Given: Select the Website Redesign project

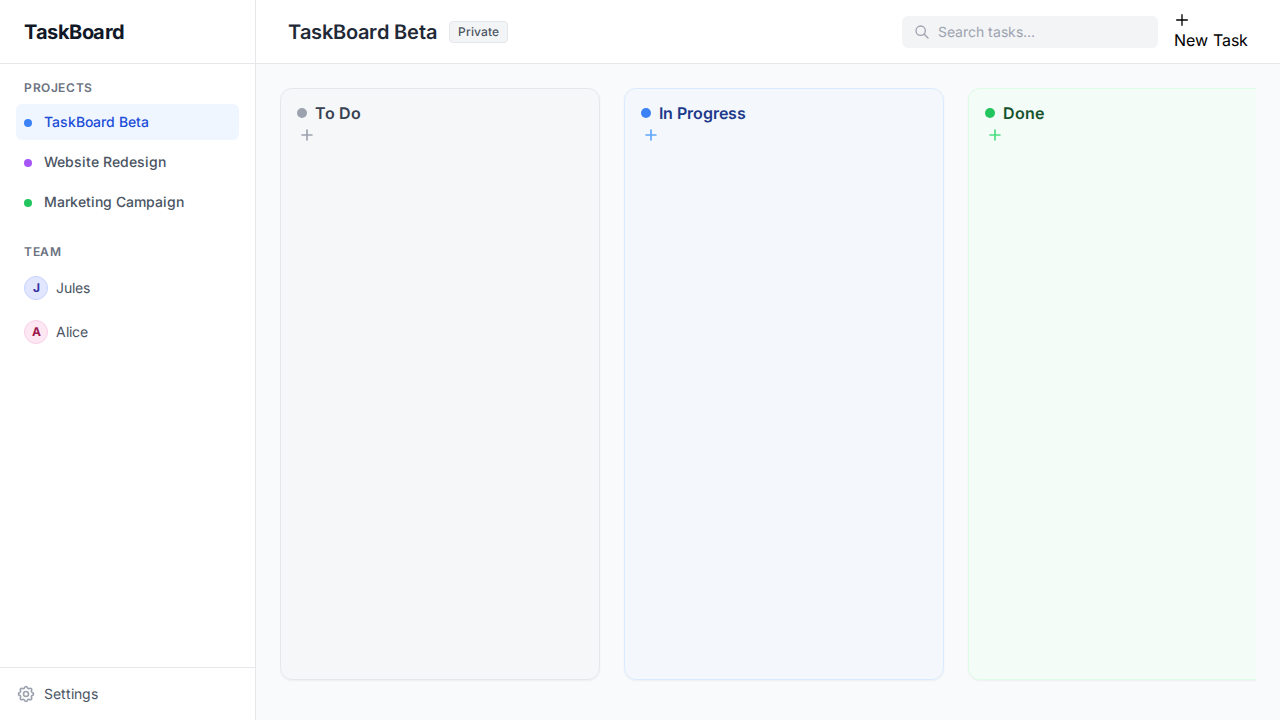Looking at the screenshot, I should point(105,162).
